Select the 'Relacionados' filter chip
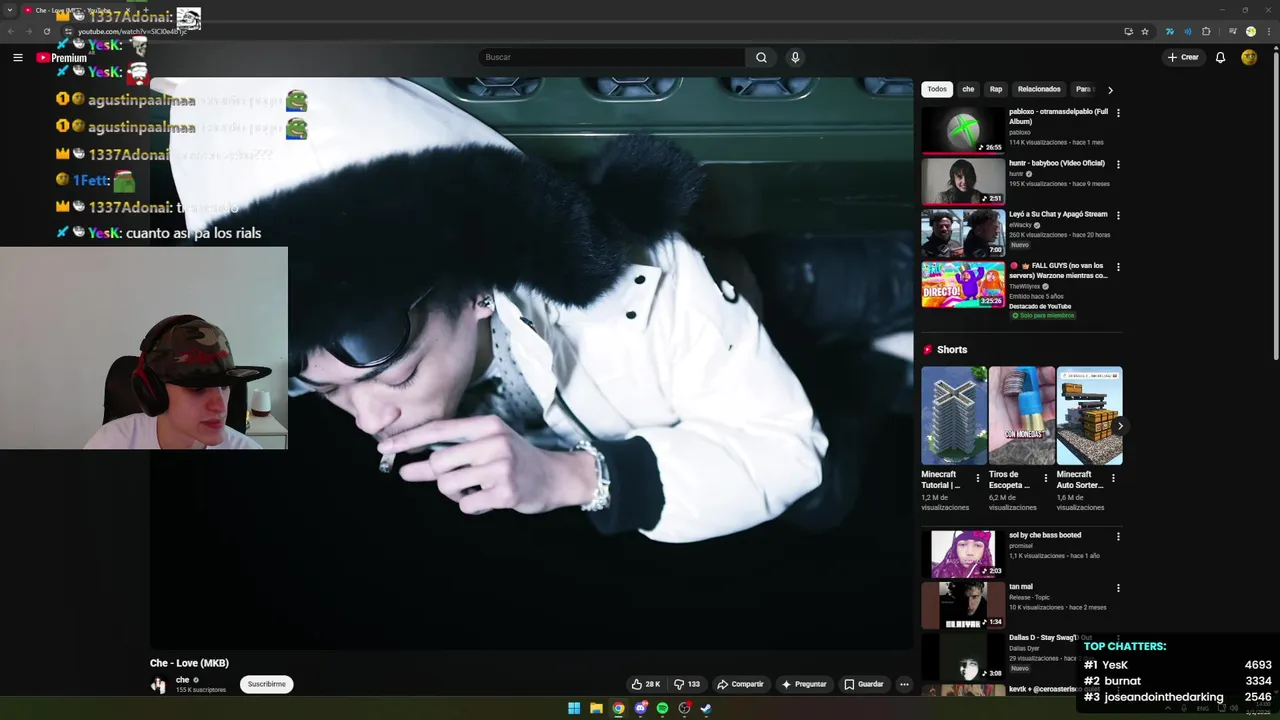 [1039, 89]
